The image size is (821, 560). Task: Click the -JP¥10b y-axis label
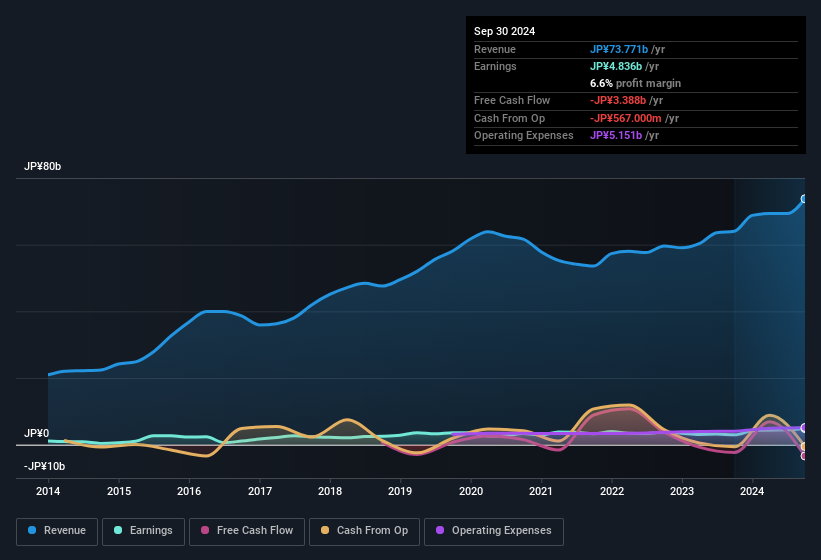click(45, 466)
